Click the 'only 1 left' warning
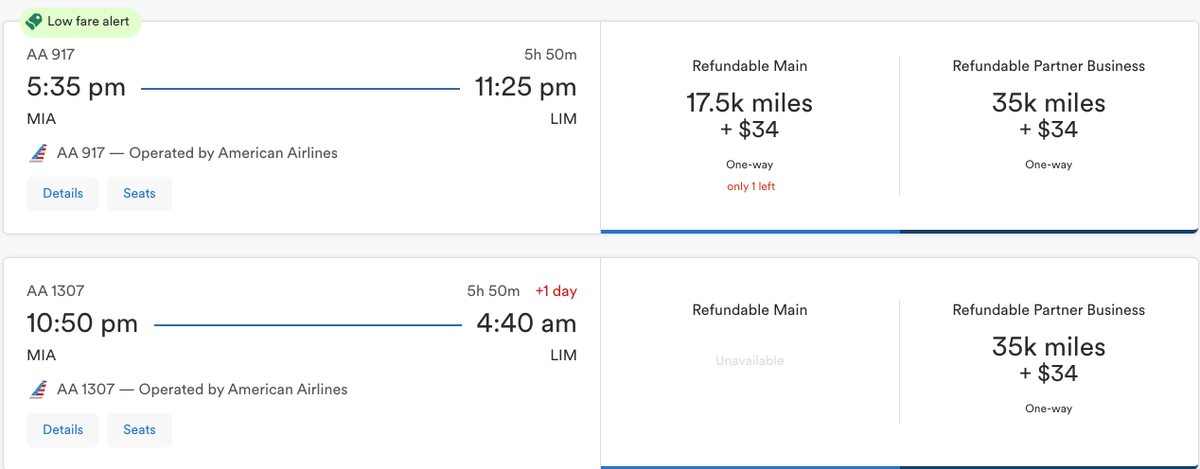Screen dimensions: 1200x469 [750, 187]
